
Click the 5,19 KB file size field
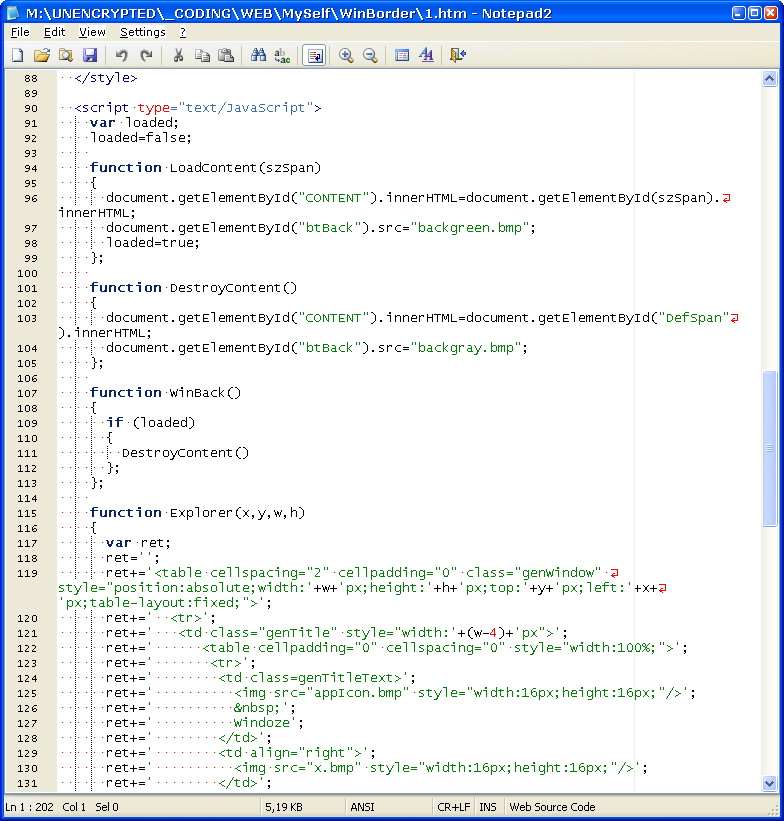284,807
